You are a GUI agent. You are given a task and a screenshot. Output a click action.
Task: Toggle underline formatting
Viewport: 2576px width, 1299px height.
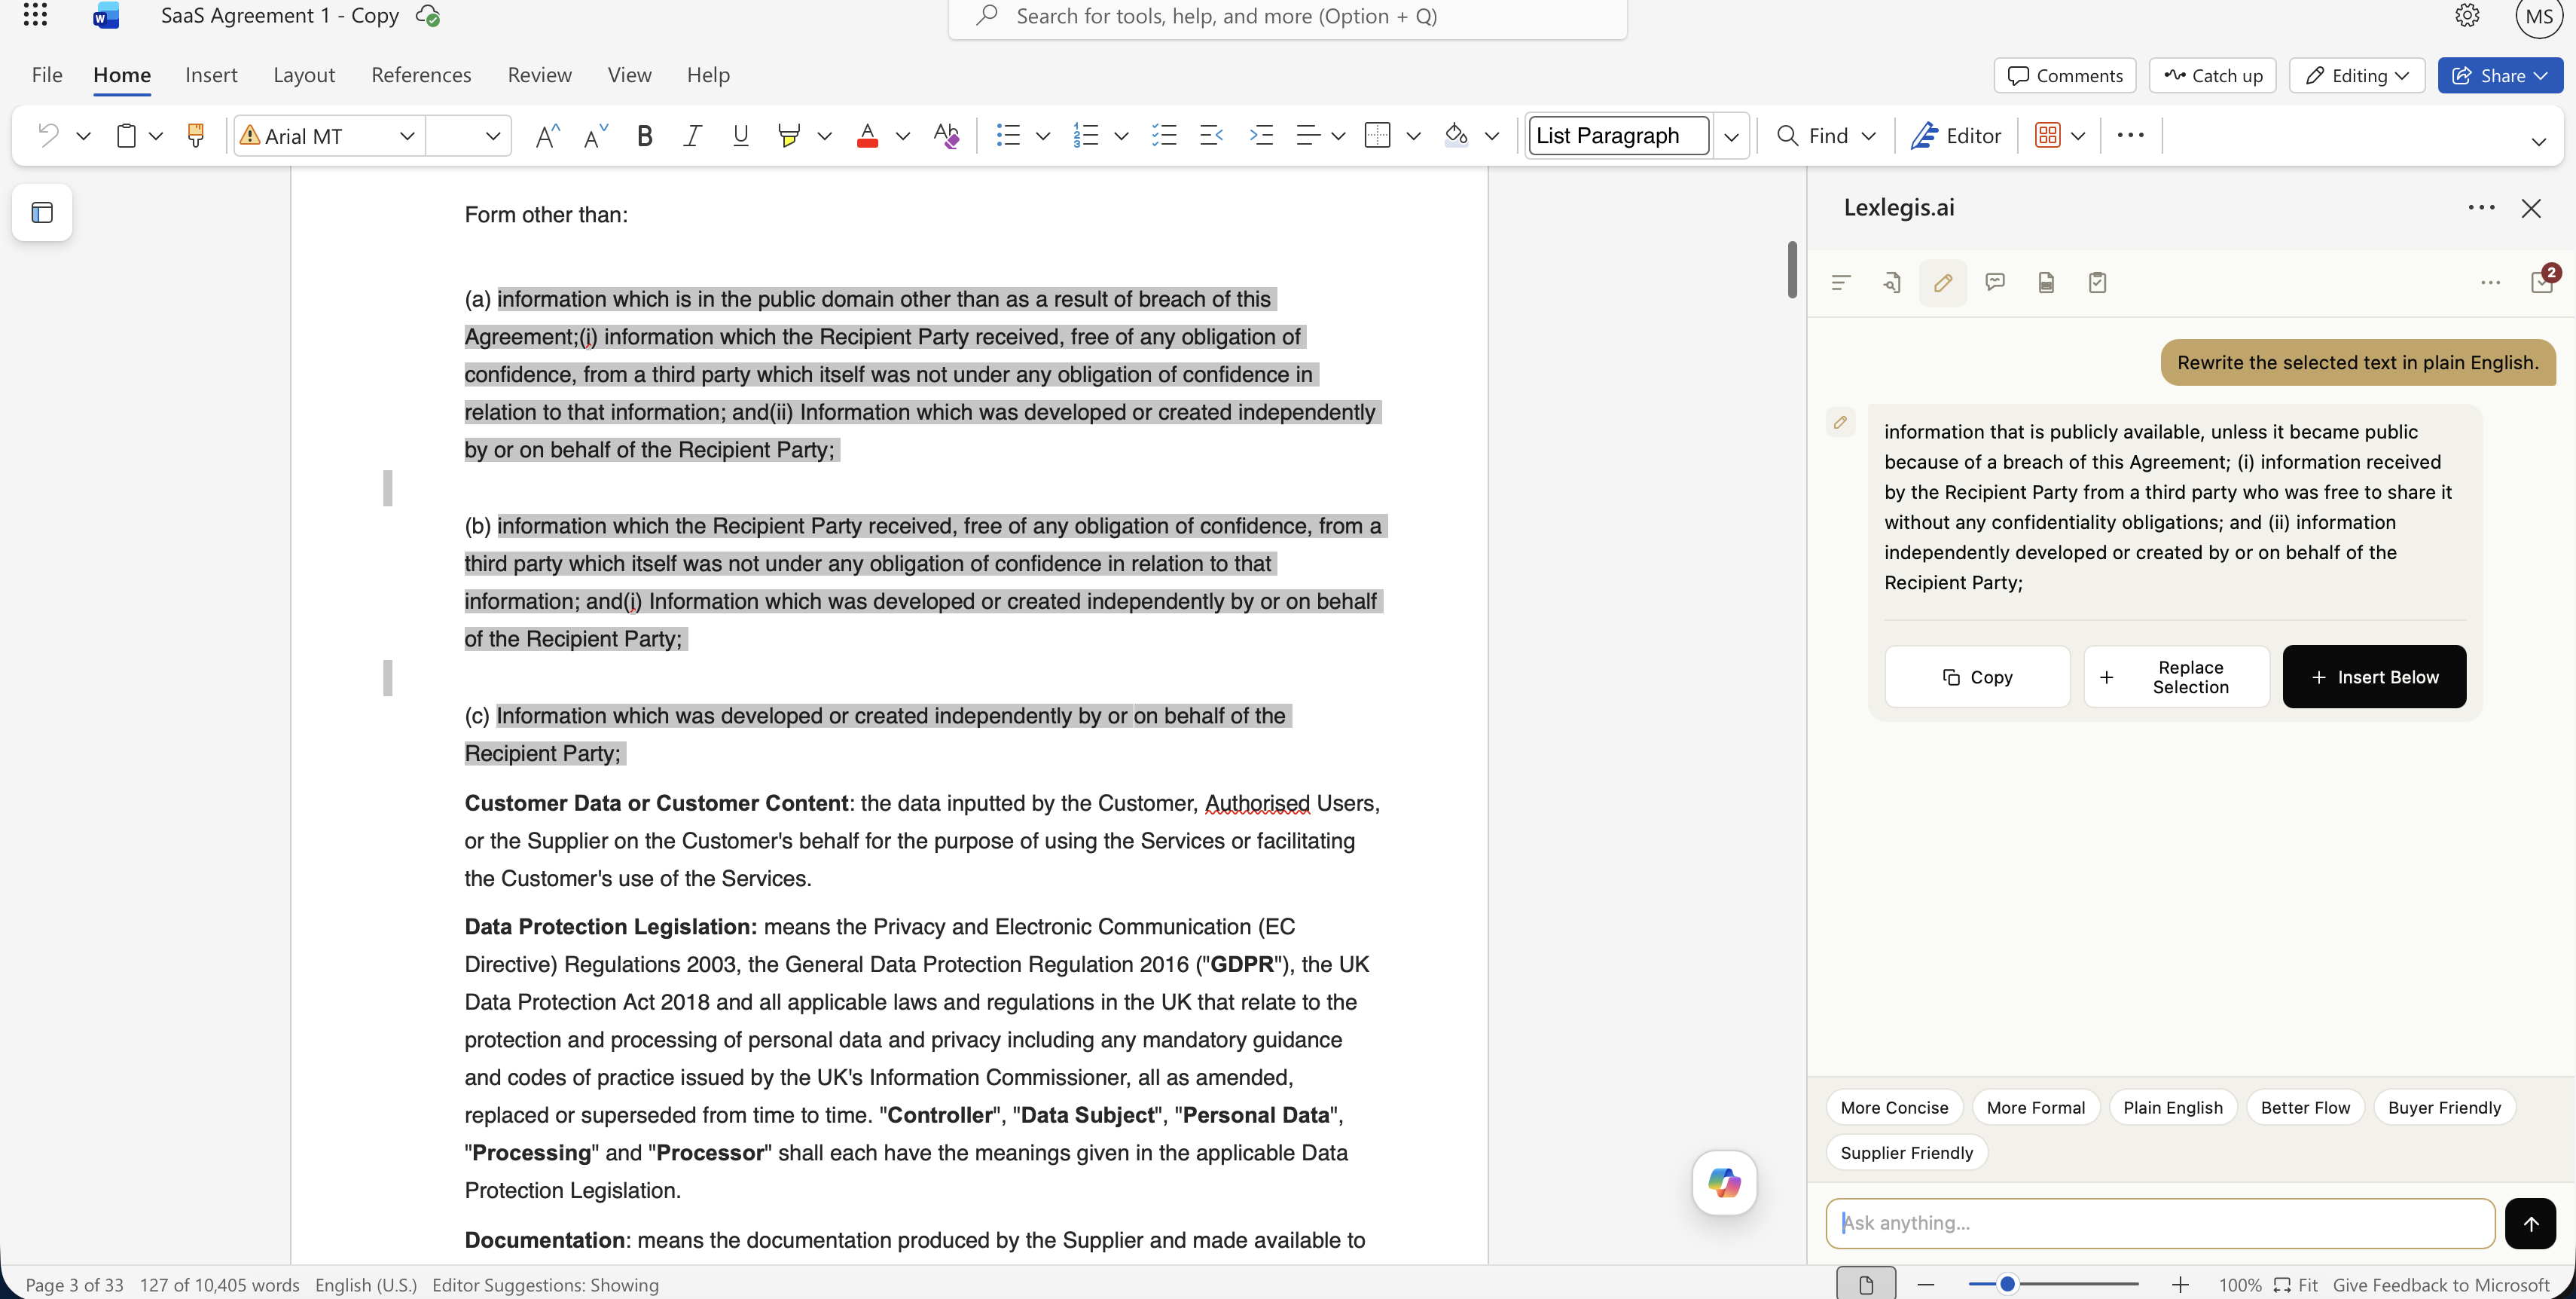click(x=741, y=135)
